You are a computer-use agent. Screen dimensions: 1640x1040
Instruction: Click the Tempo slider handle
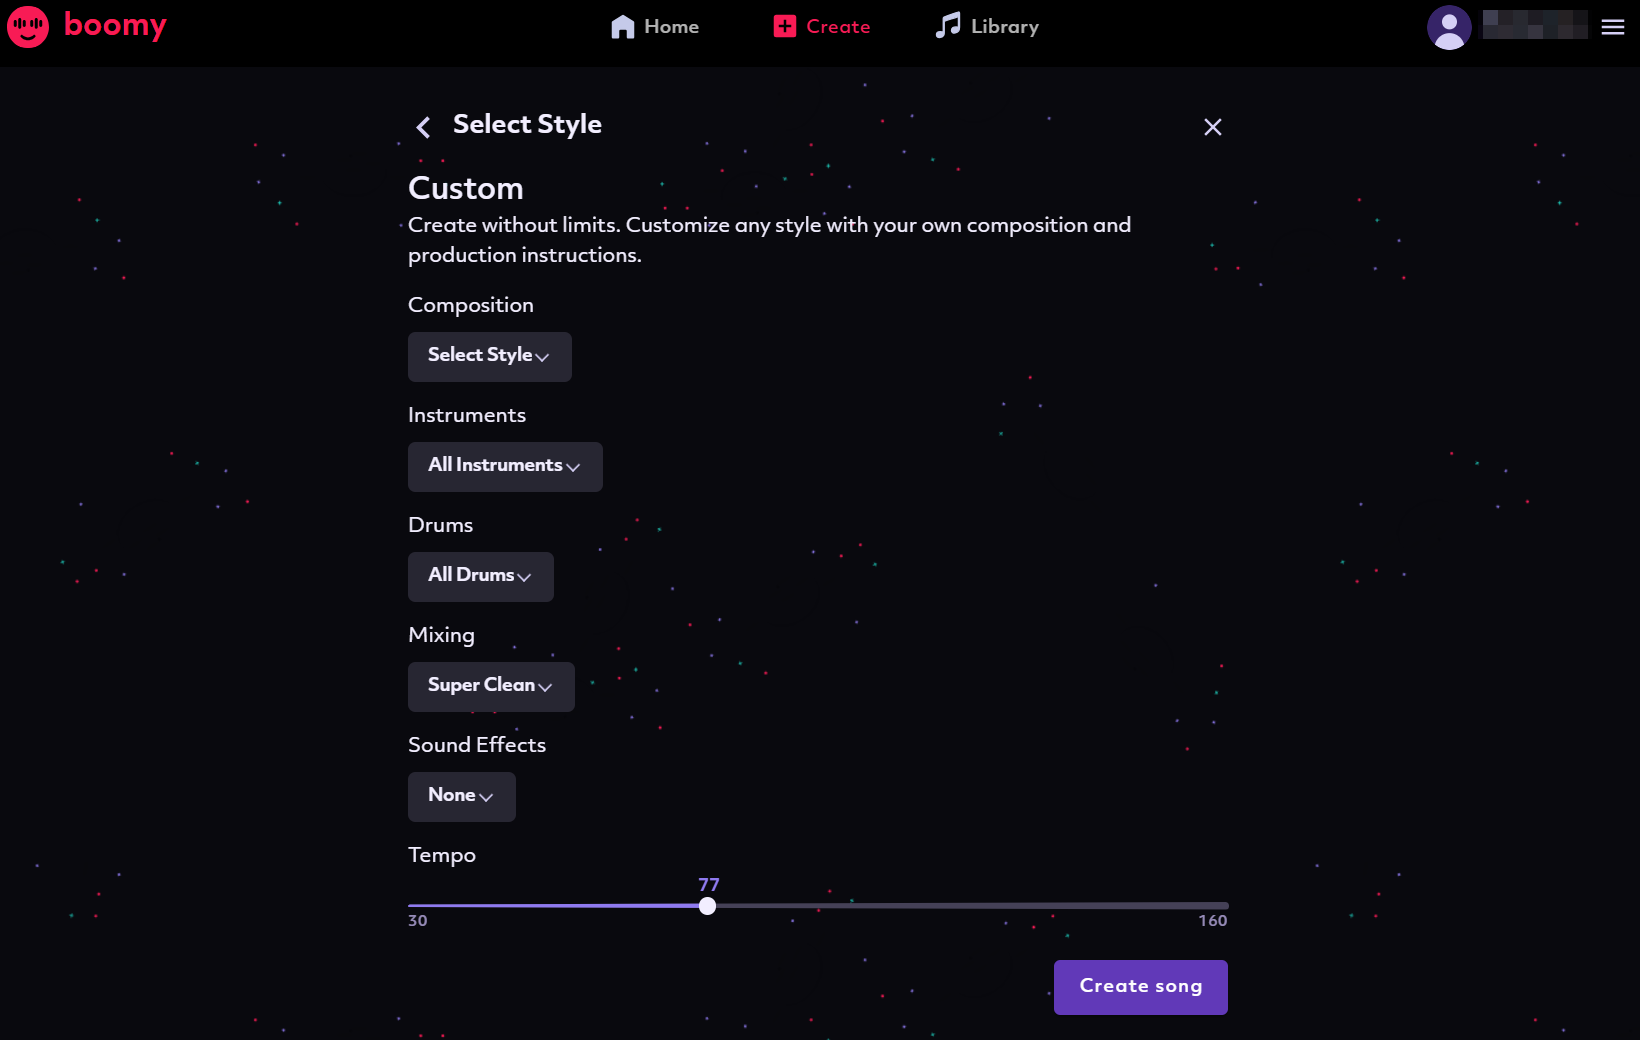click(x=707, y=906)
